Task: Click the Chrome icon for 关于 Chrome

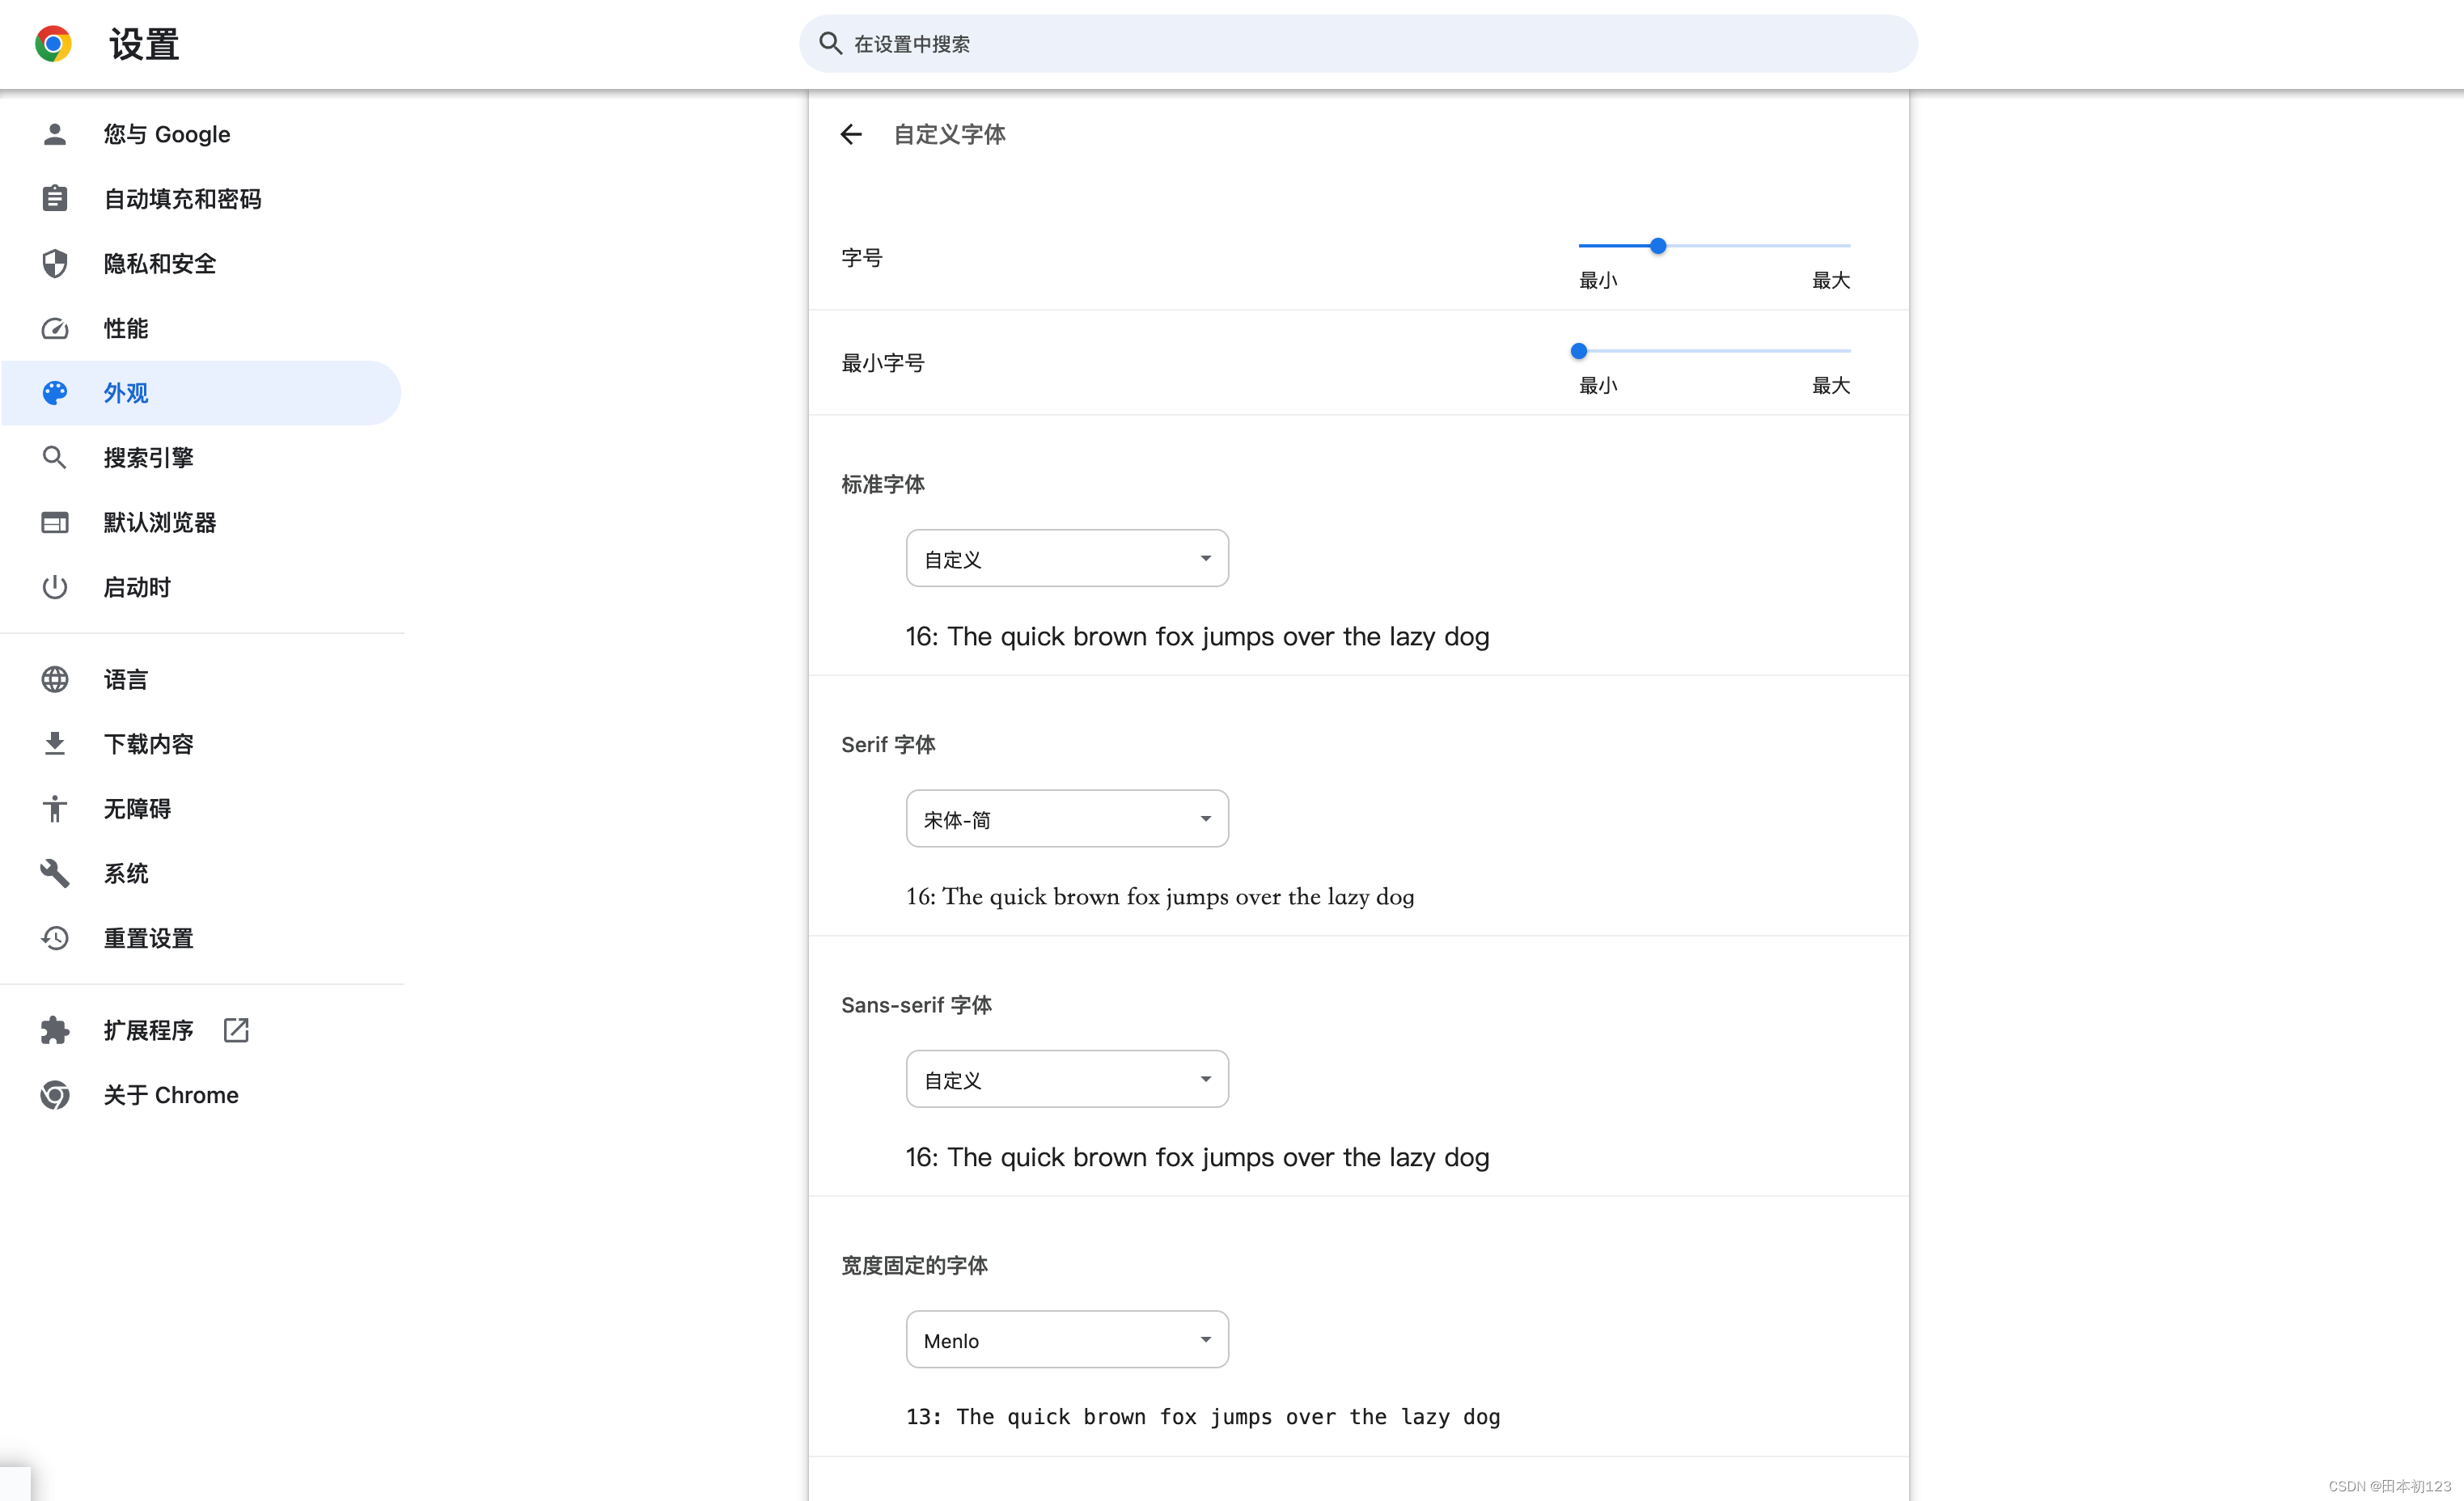Action: pyautogui.click(x=55, y=1095)
